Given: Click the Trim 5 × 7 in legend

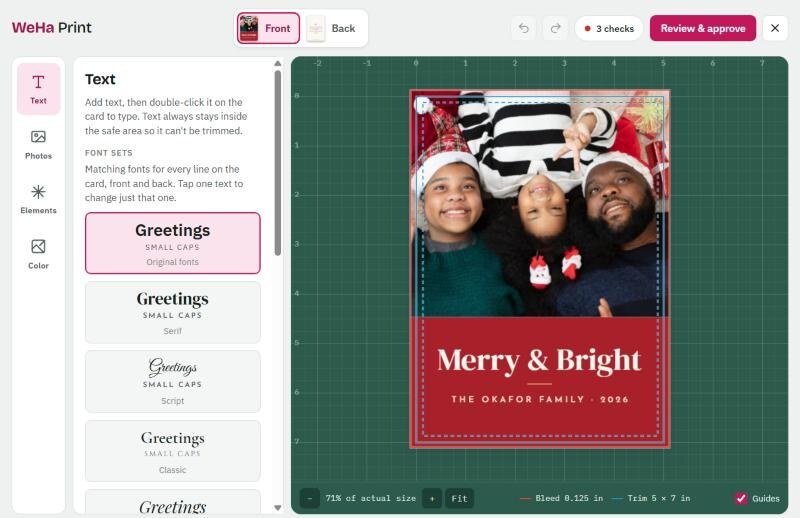Looking at the screenshot, I should coord(651,499).
